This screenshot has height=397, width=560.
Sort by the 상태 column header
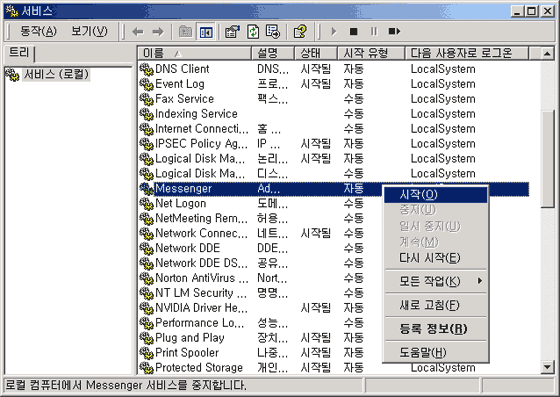coord(316,53)
